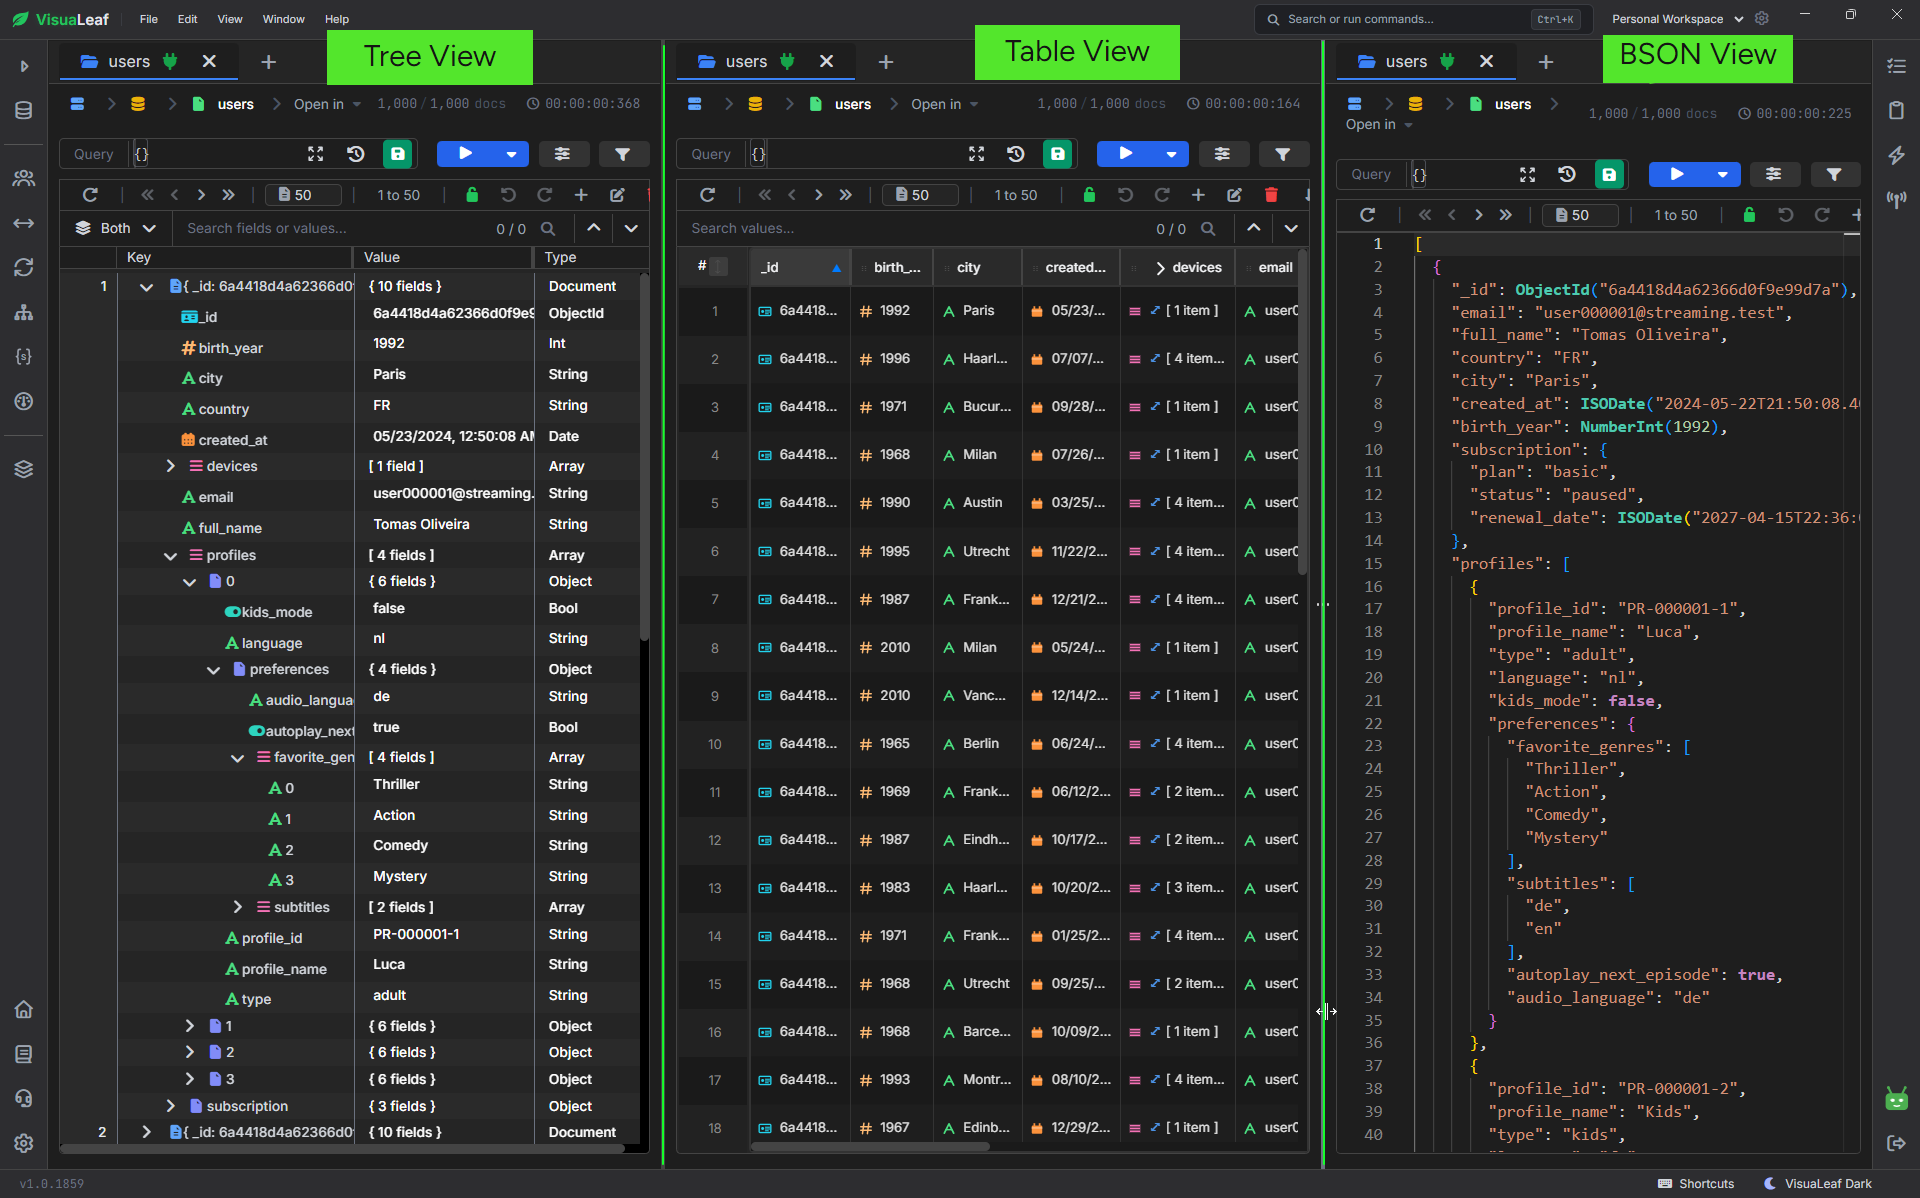
Task: Save query with green icon in Tree View
Action: 397,154
